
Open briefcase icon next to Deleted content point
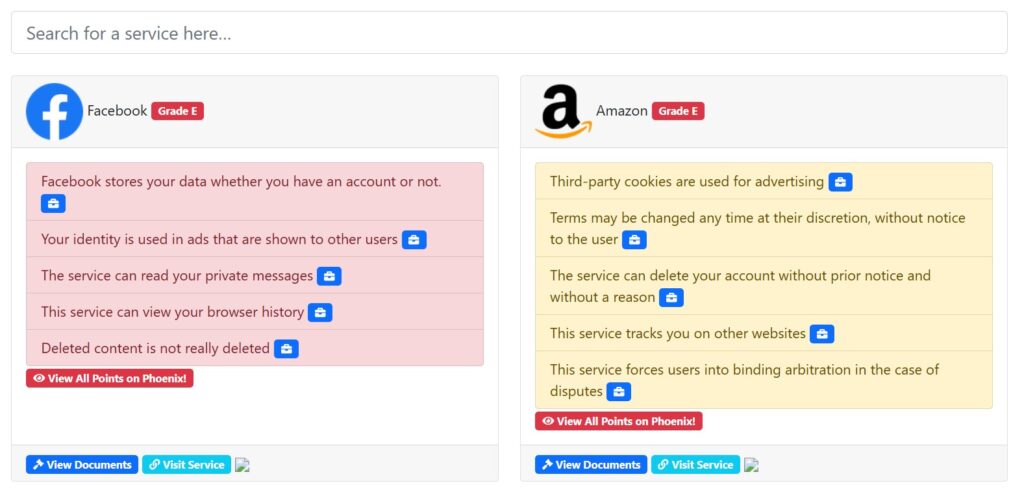point(286,349)
